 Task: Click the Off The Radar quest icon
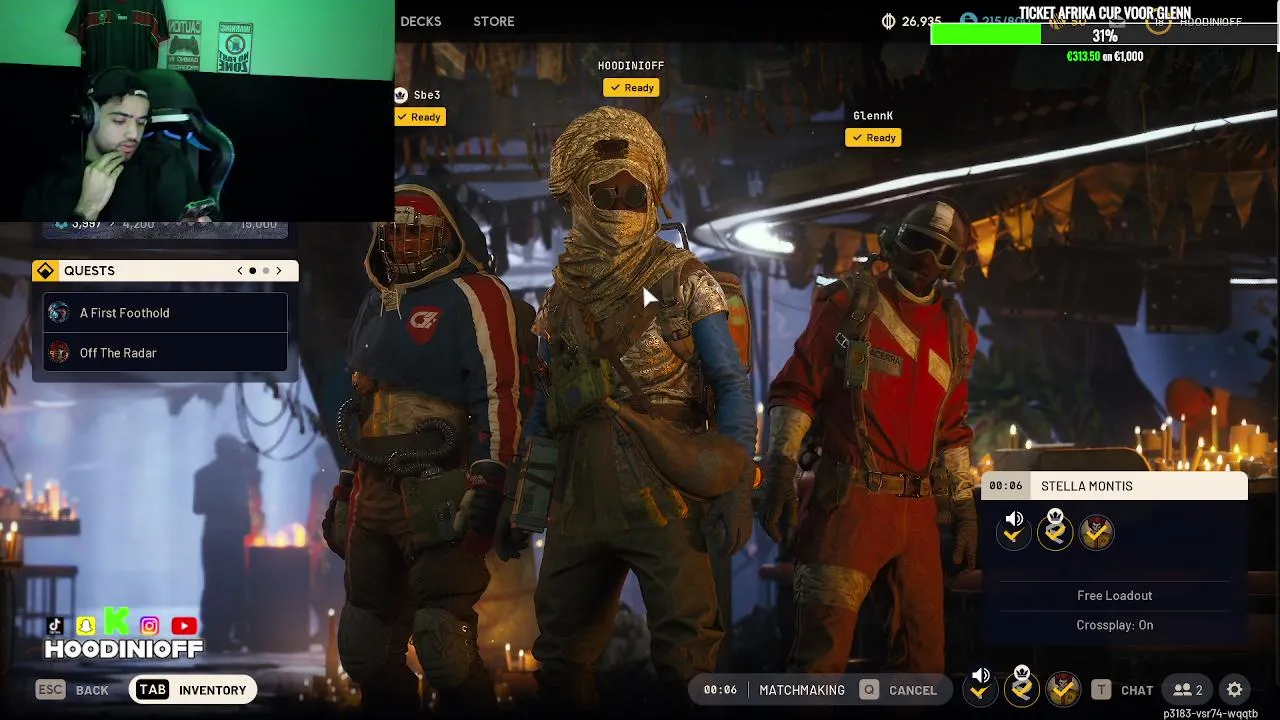pyautogui.click(x=59, y=353)
